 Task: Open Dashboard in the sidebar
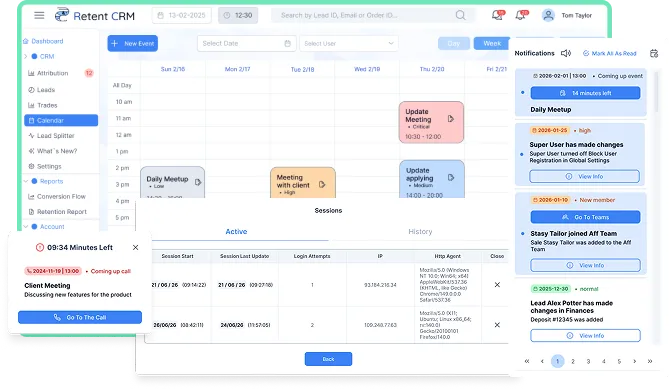44,41
